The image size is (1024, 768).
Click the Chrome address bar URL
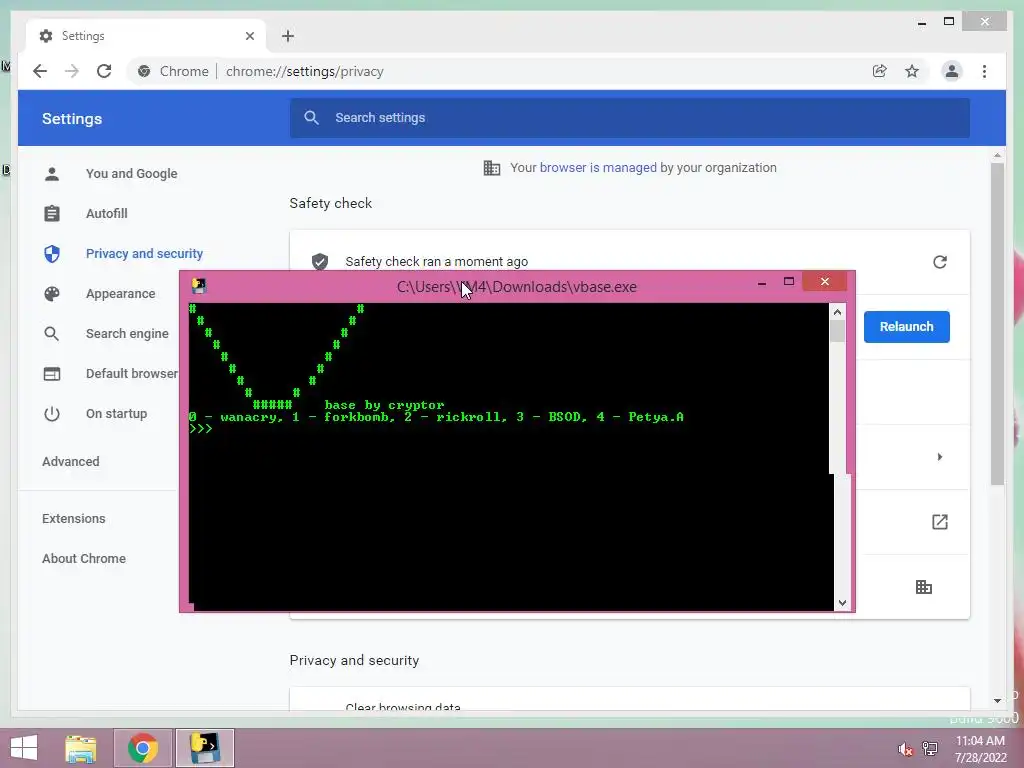(304, 71)
